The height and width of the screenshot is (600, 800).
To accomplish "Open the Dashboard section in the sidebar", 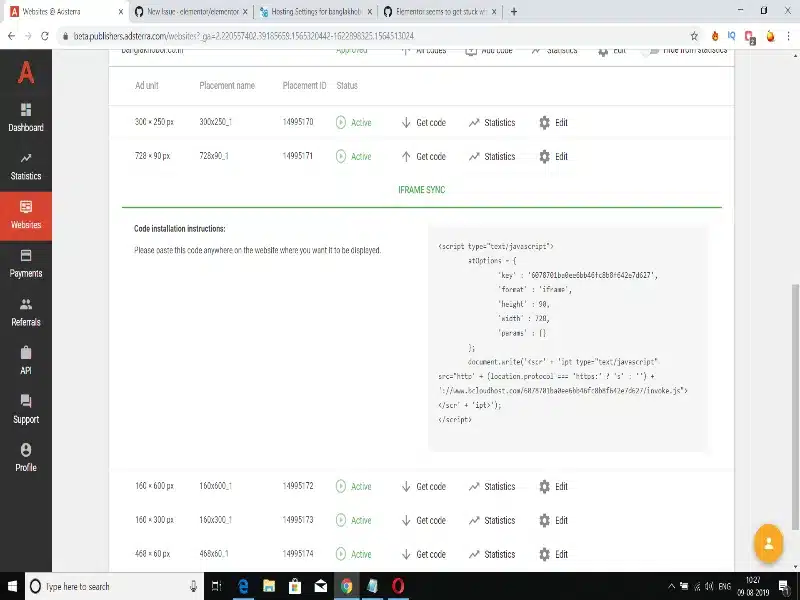I will tap(26, 117).
